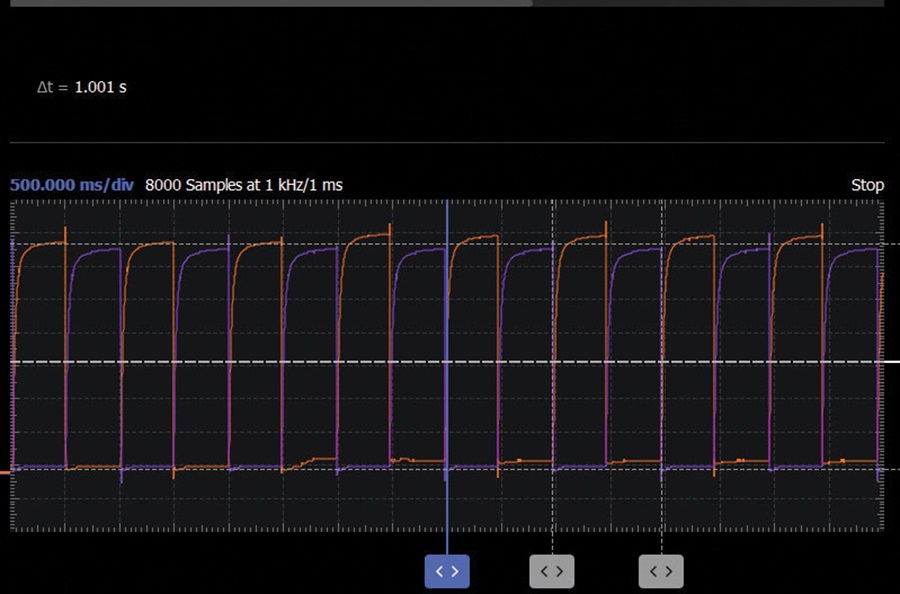Screen dimensions: 900x594
Task: Click the rightmost gray cursor handle
Action: 661,571
